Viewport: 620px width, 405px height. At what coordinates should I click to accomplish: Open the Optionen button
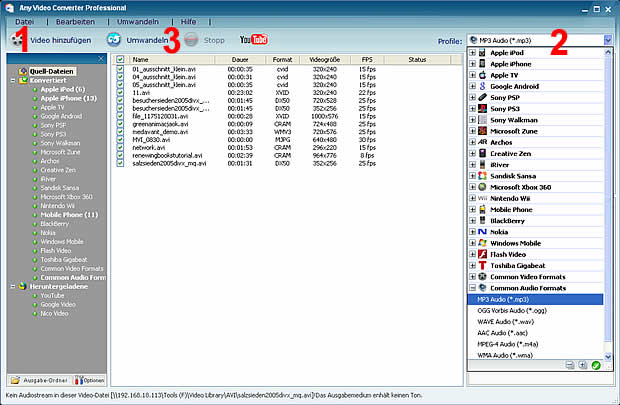(90, 380)
